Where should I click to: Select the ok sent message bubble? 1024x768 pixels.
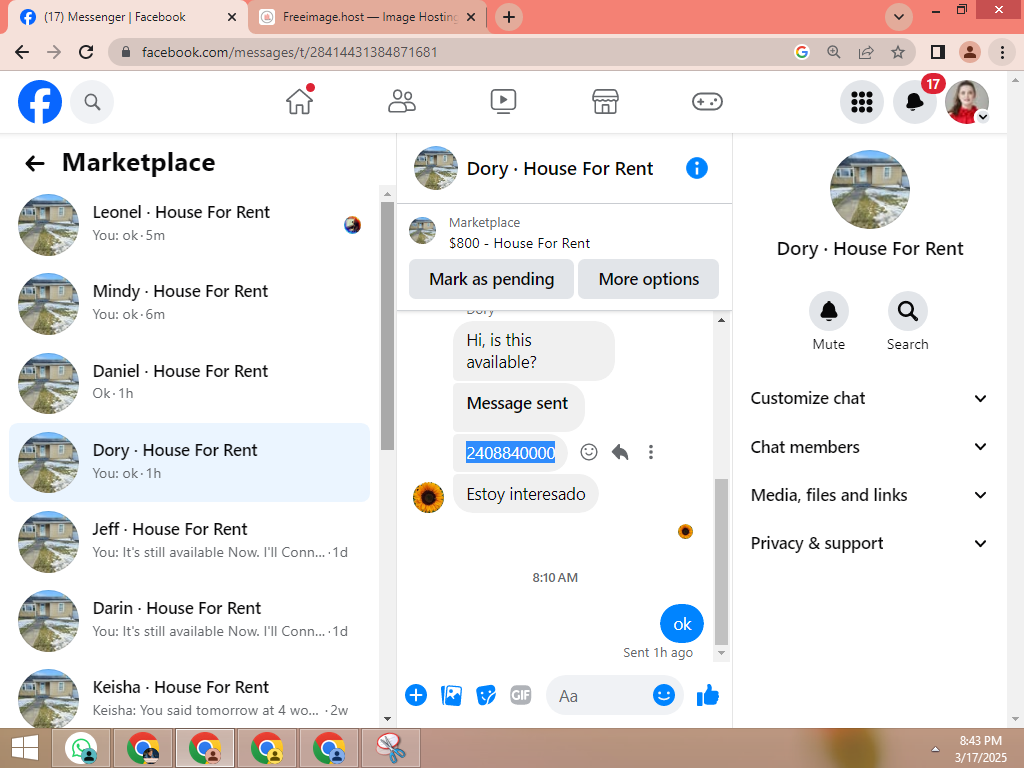point(682,624)
